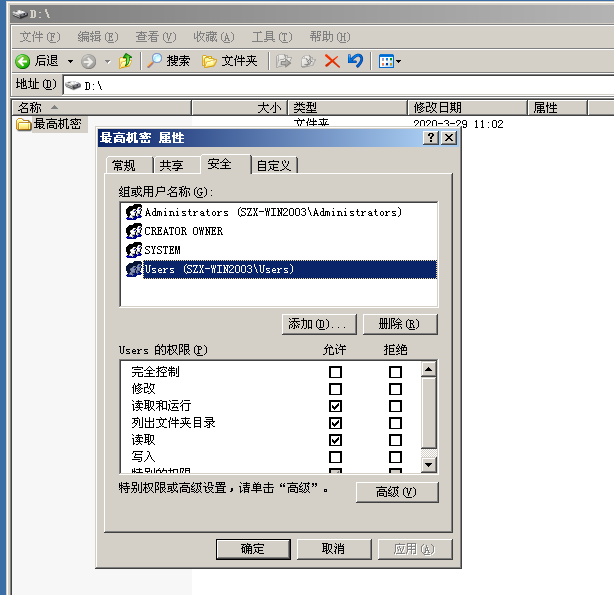
Task: Click the Copy To toolbar icon
Action: [x=308, y=61]
